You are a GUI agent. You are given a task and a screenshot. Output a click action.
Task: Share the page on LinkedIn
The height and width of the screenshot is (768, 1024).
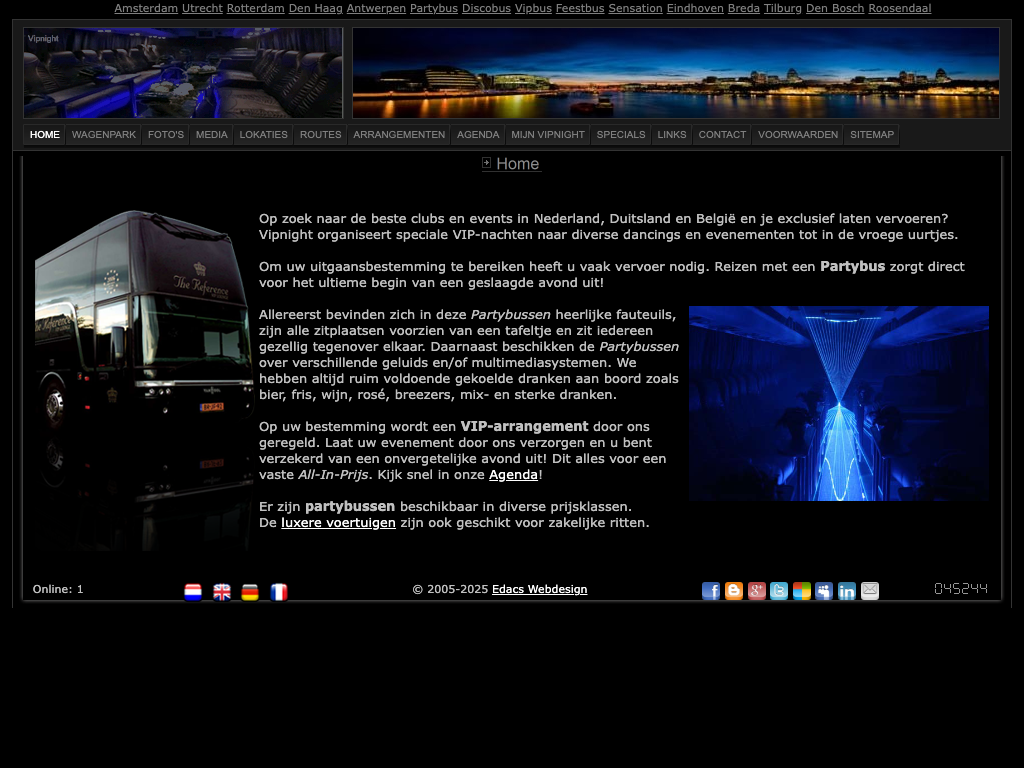[847, 591]
